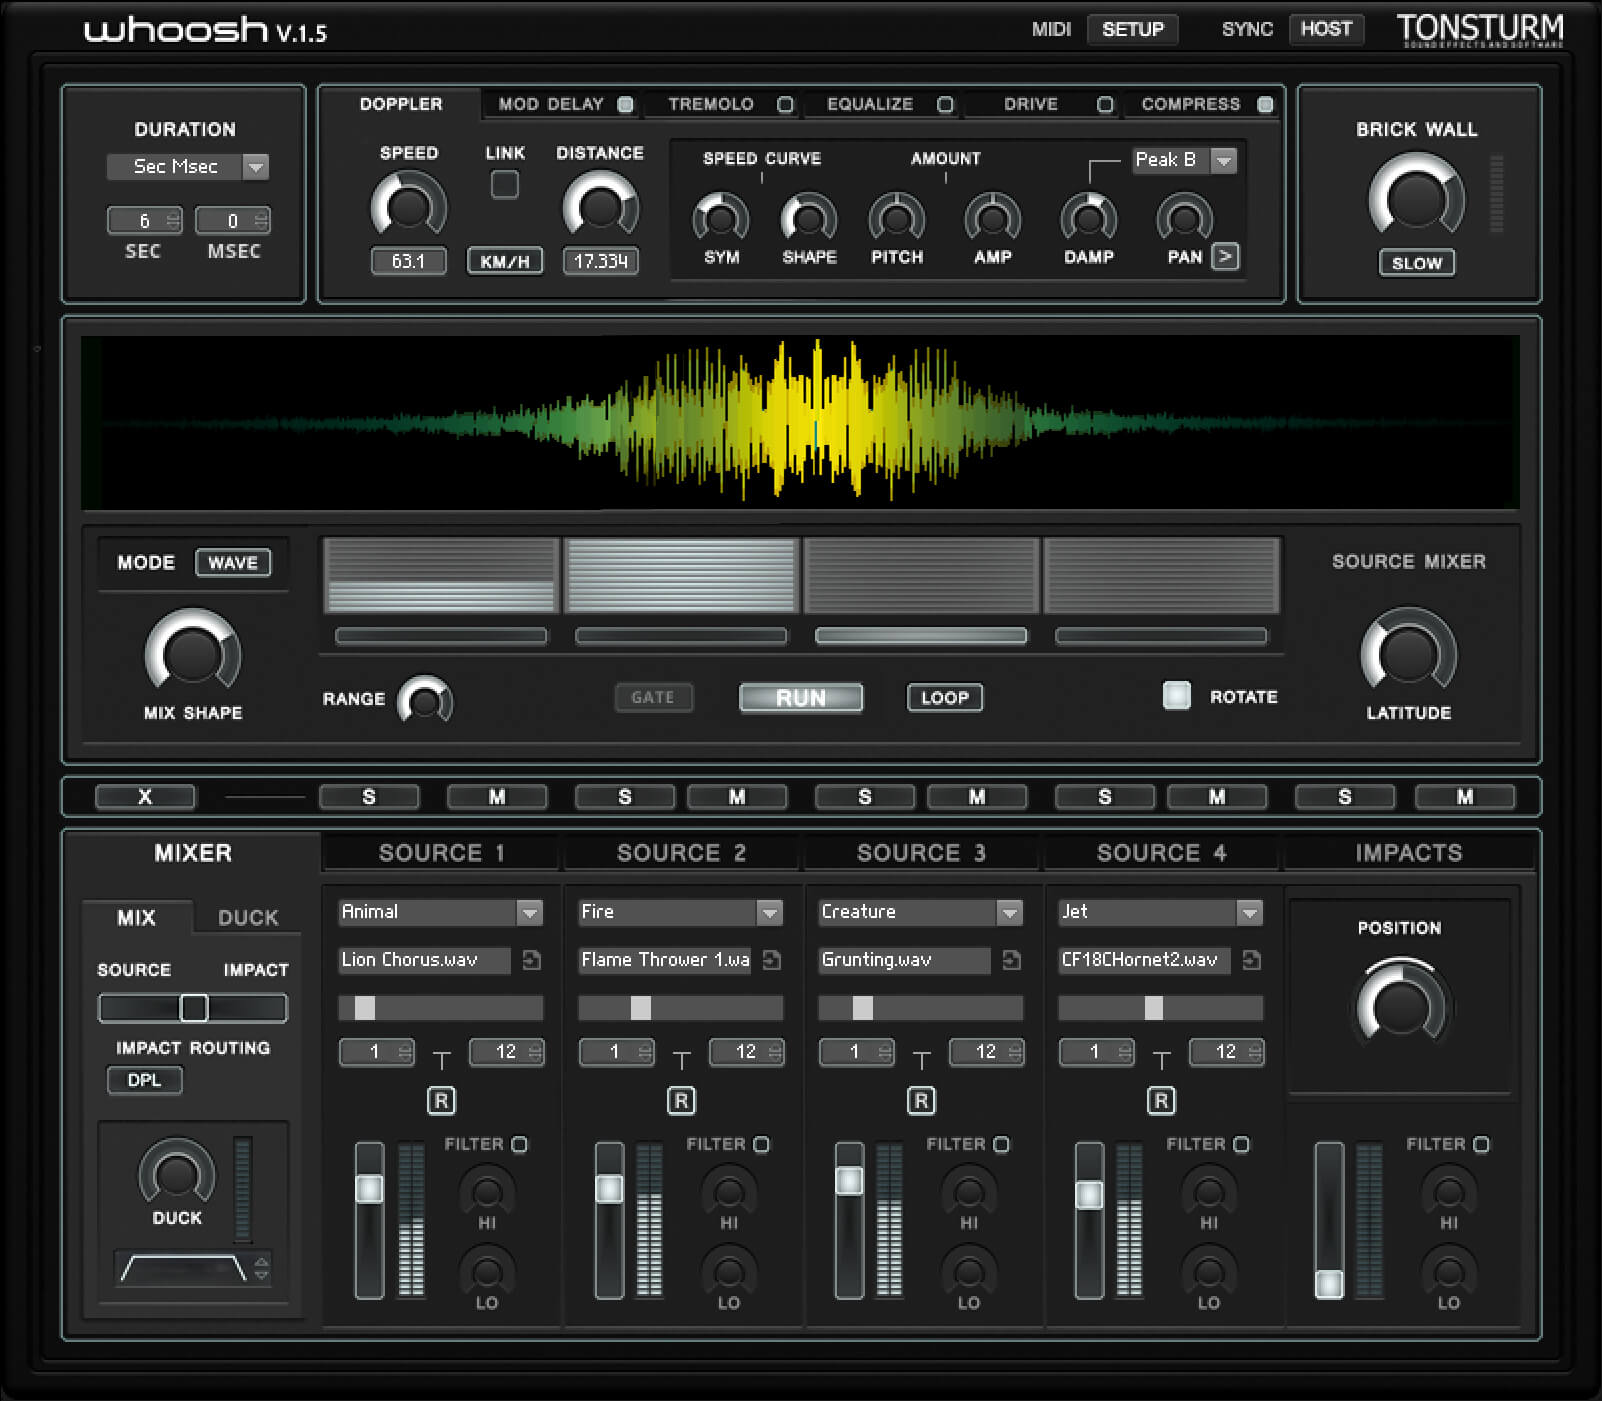Open the Jet category dropdown
The image size is (1602, 1401).
click(x=1161, y=912)
